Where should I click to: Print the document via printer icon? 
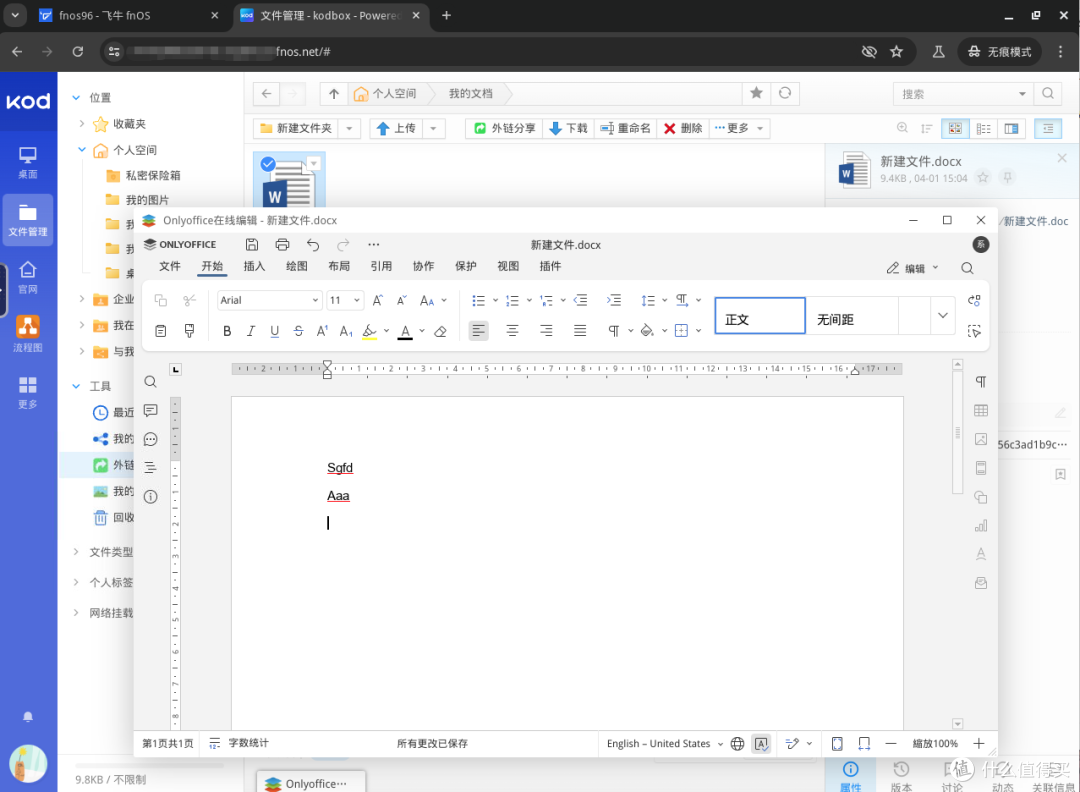click(x=282, y=244)
